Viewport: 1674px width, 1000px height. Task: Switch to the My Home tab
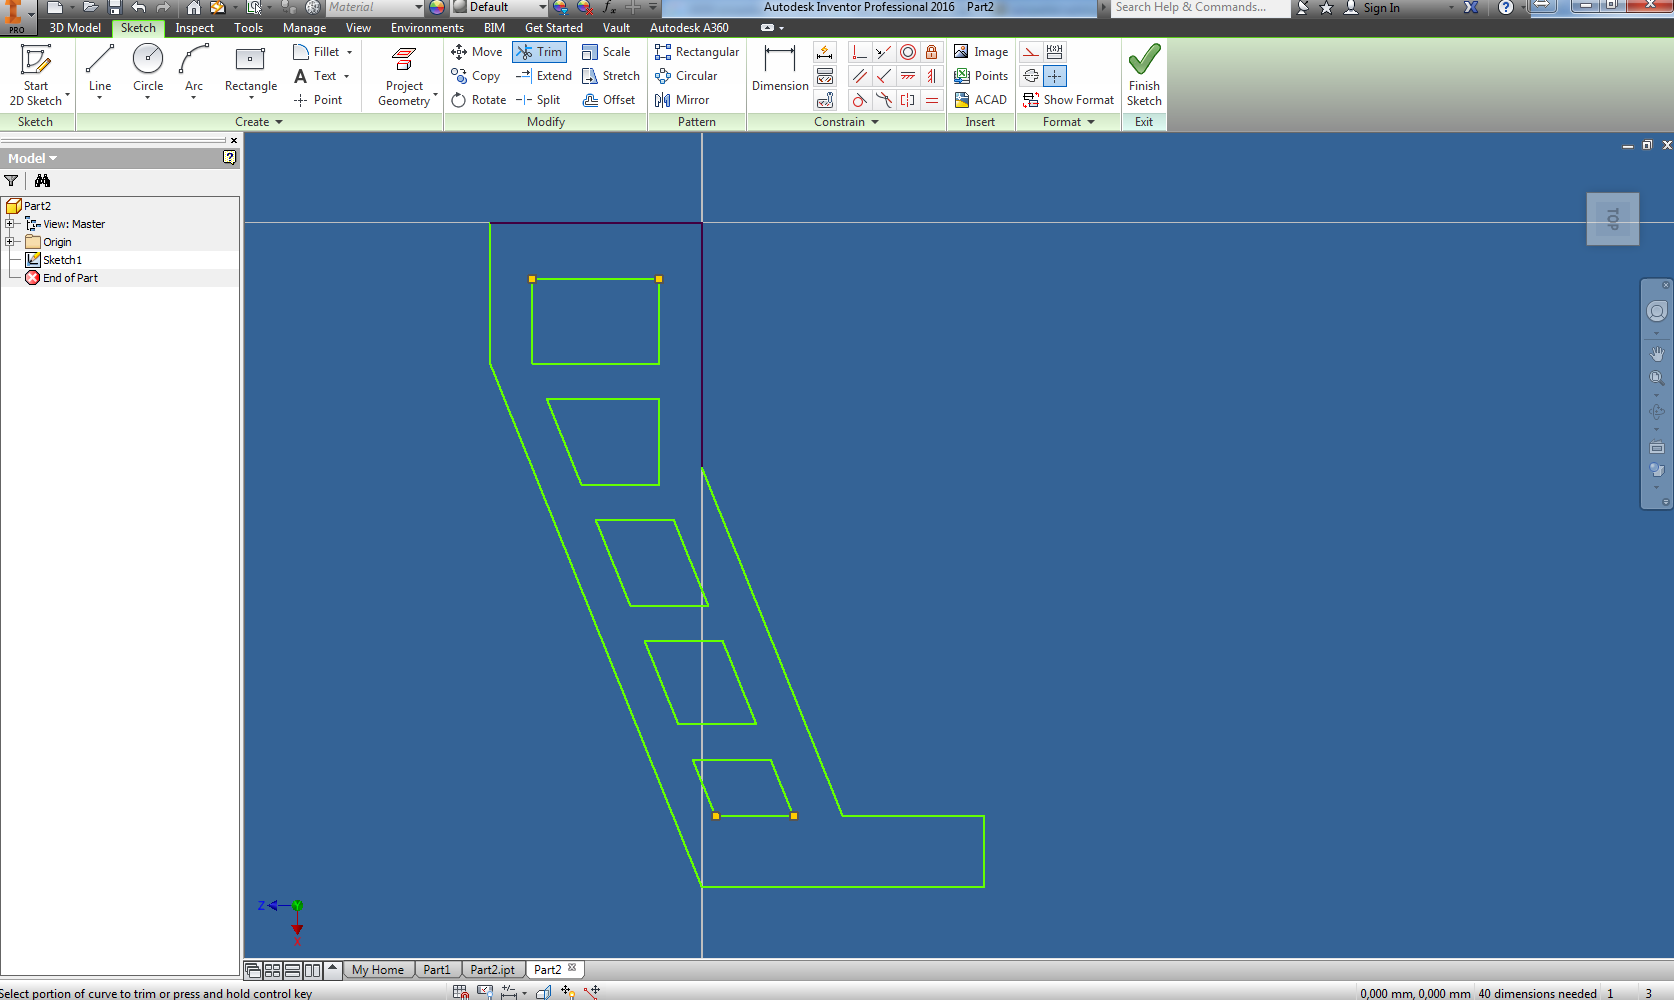378,970
